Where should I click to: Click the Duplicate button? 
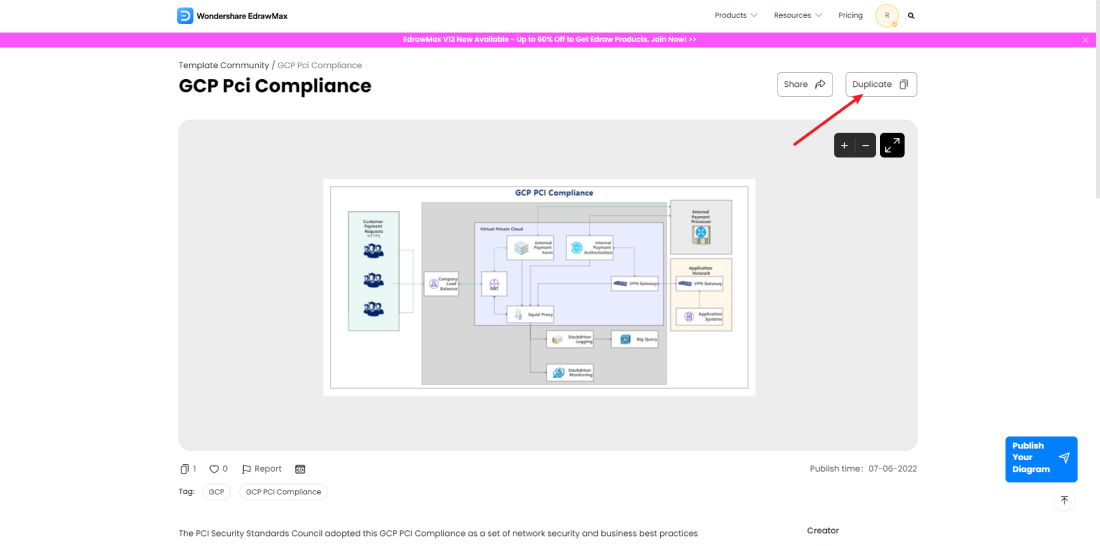(881, 84)
